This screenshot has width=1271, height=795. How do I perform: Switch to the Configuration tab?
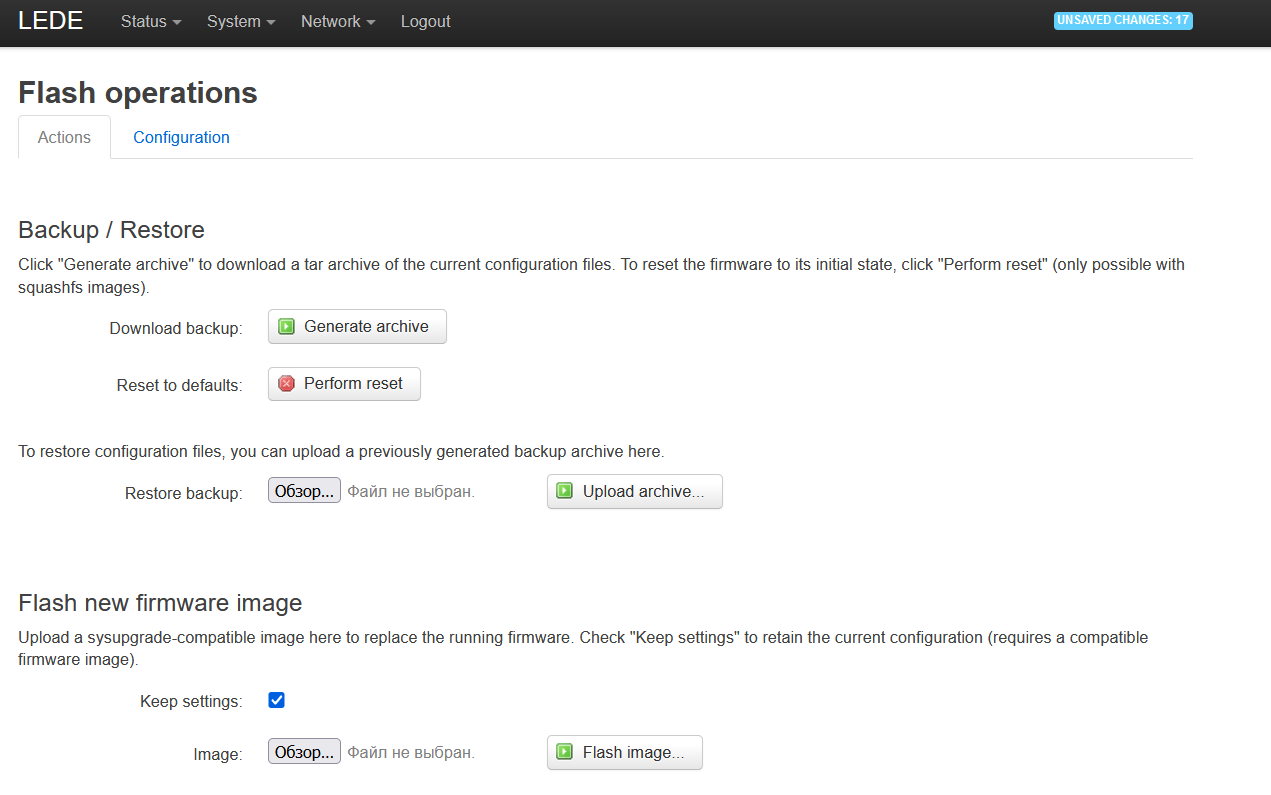pos(181,138)
